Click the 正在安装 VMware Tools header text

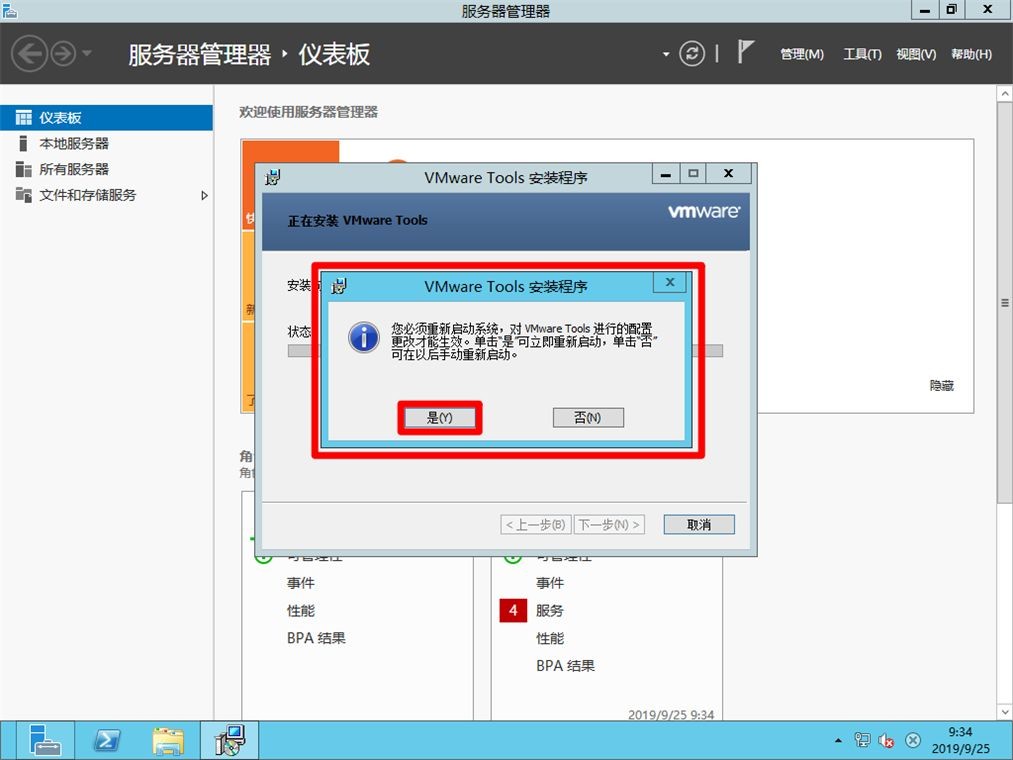coord(357,220)
